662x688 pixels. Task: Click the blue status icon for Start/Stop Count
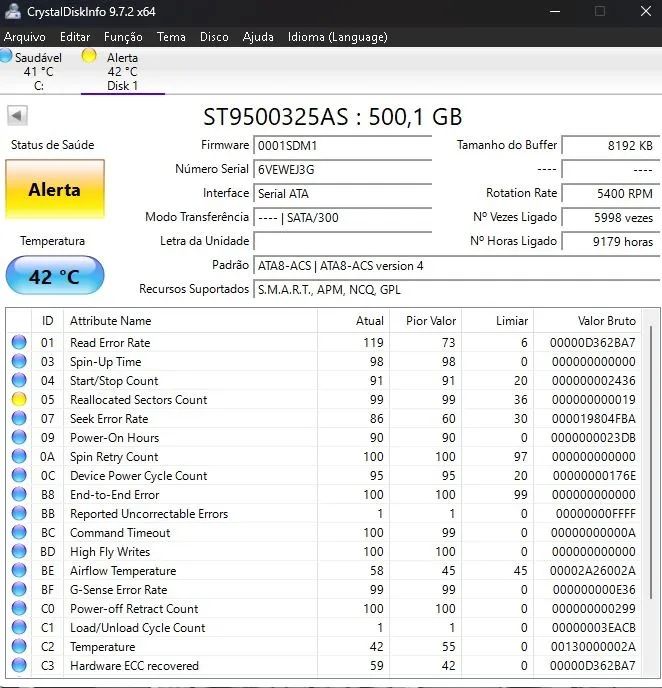point(19,380)
